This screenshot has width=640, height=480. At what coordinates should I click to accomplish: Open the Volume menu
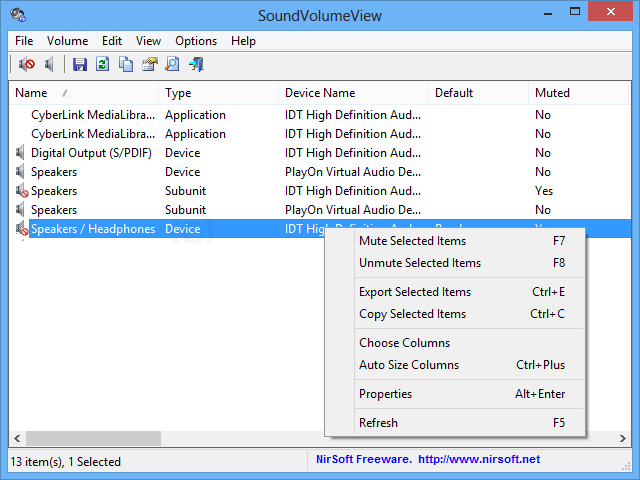pos(67,41)
